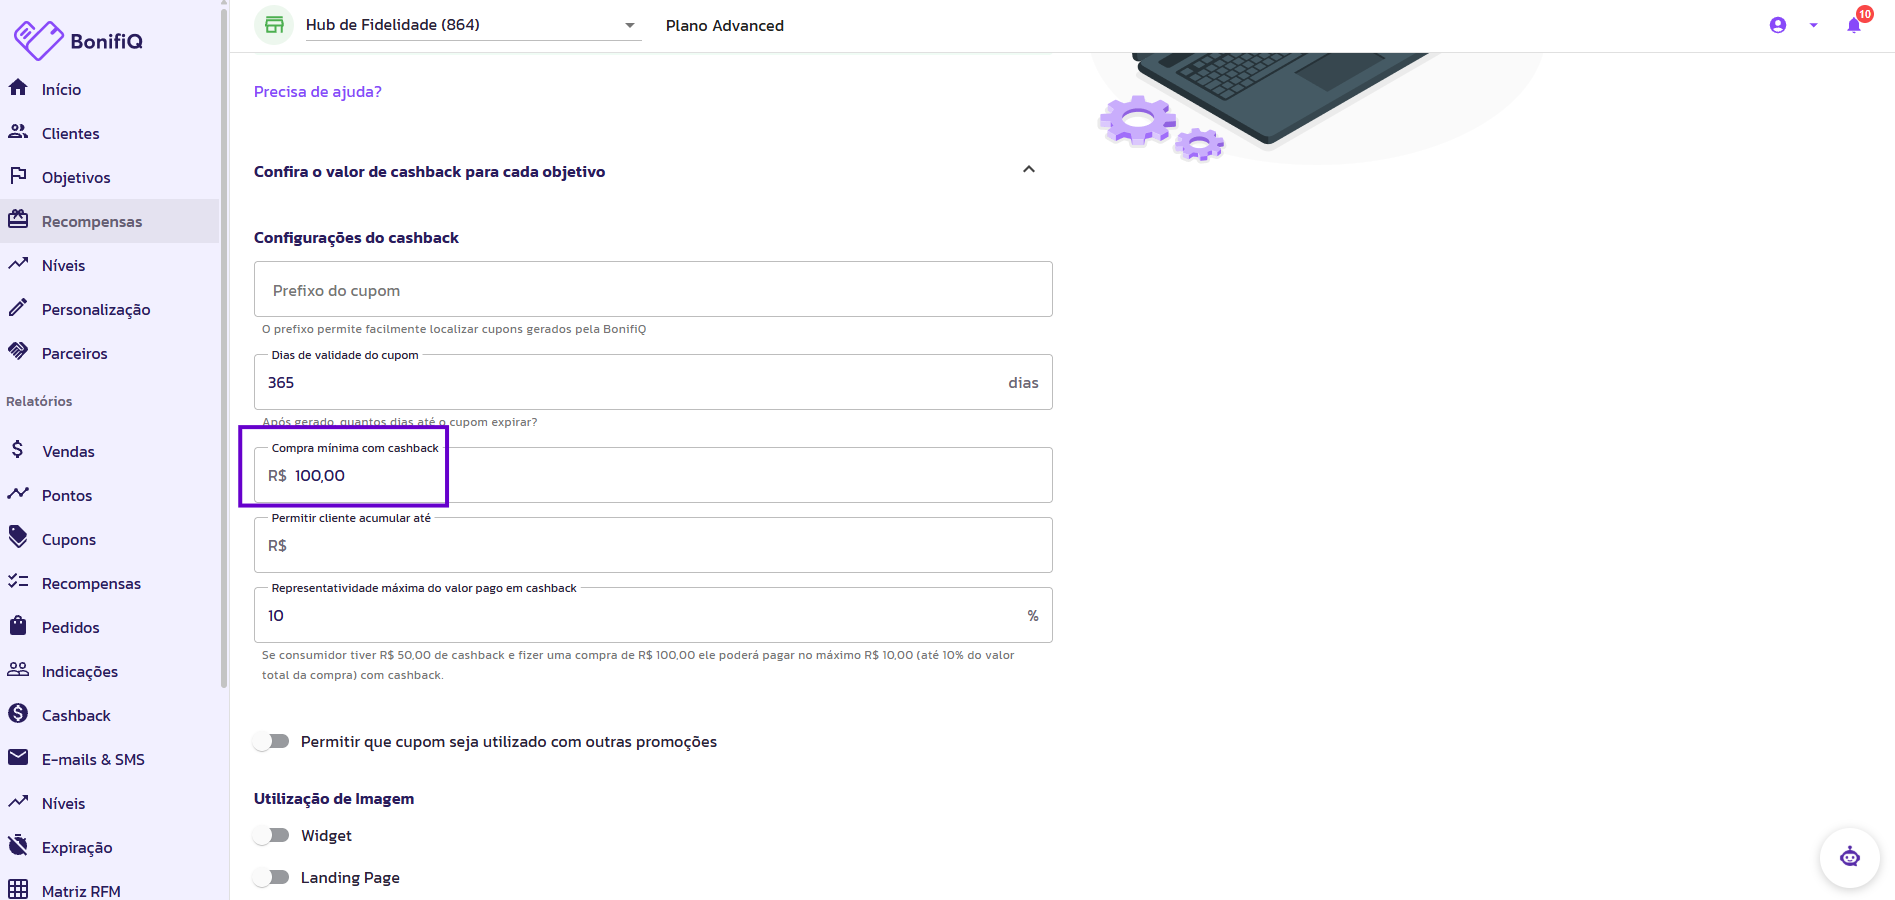Click the Utilização de Imagem heading
The image size is (1895, 900).
[x=334, y=798]
